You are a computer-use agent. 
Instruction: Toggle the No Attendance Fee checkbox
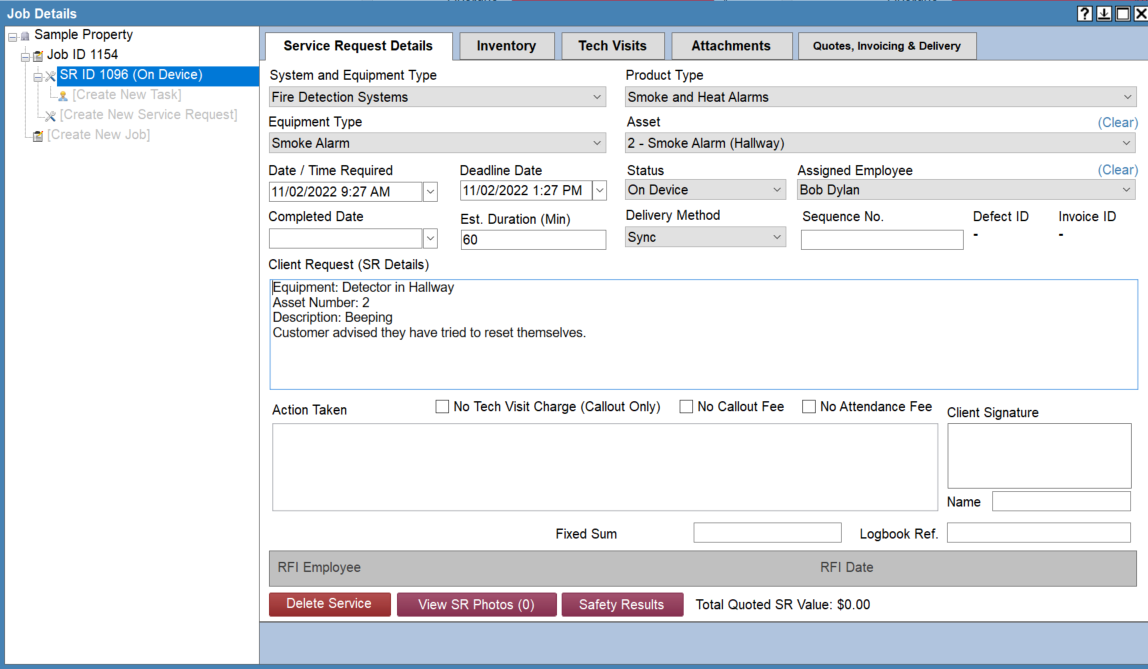click(809, 406)
